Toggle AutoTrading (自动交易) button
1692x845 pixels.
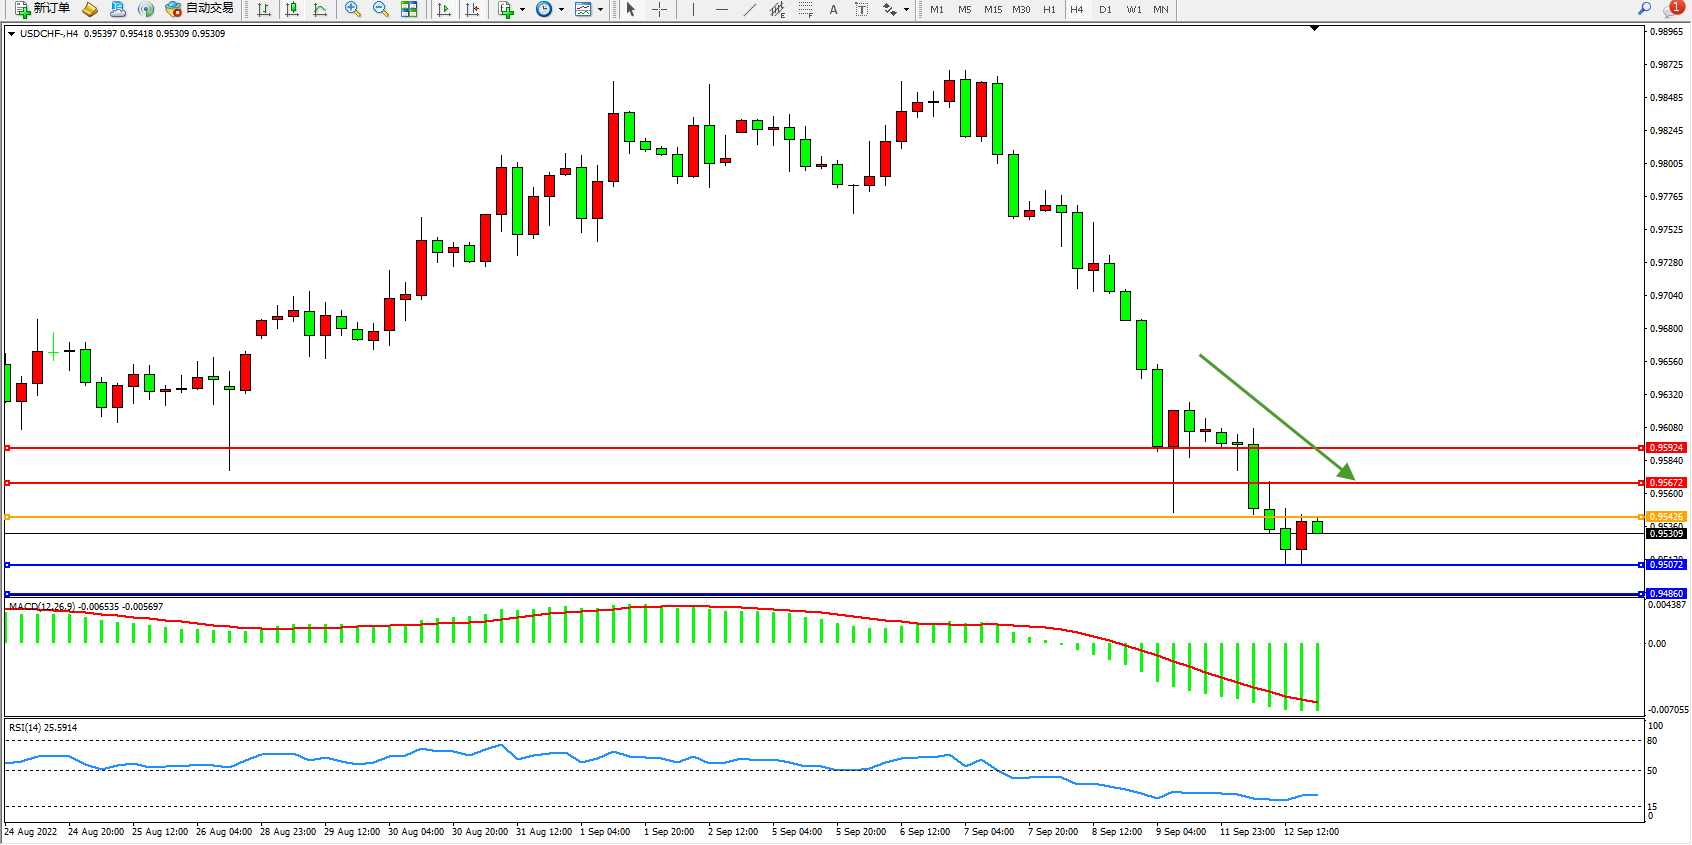point(200,9)
